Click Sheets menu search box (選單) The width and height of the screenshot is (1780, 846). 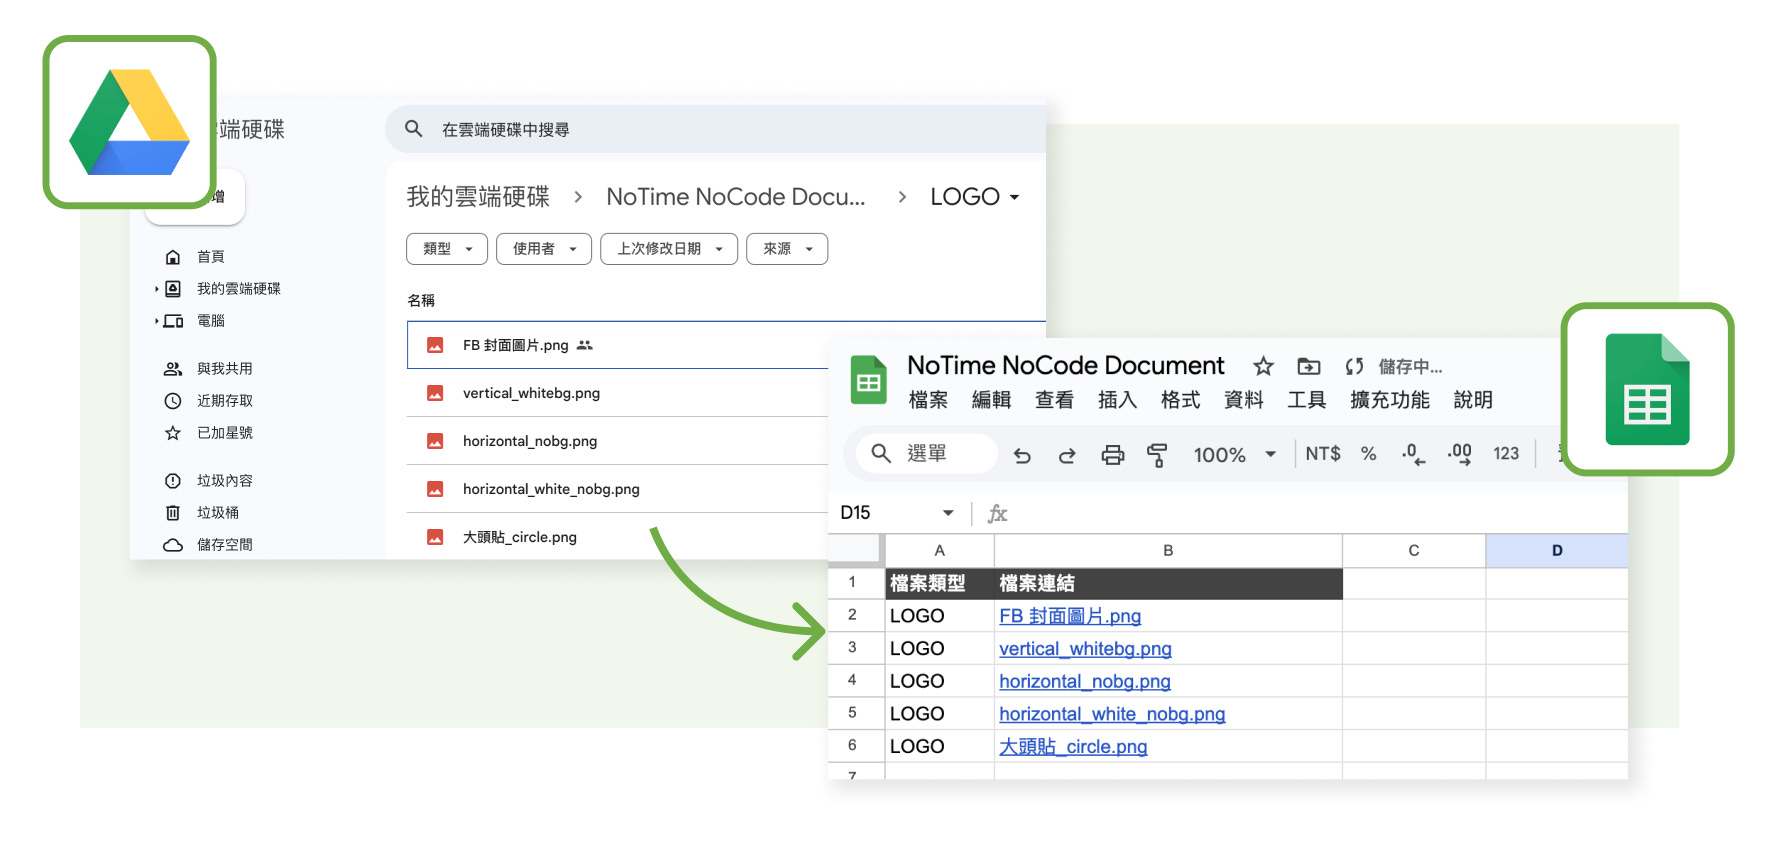pos(927,454)
